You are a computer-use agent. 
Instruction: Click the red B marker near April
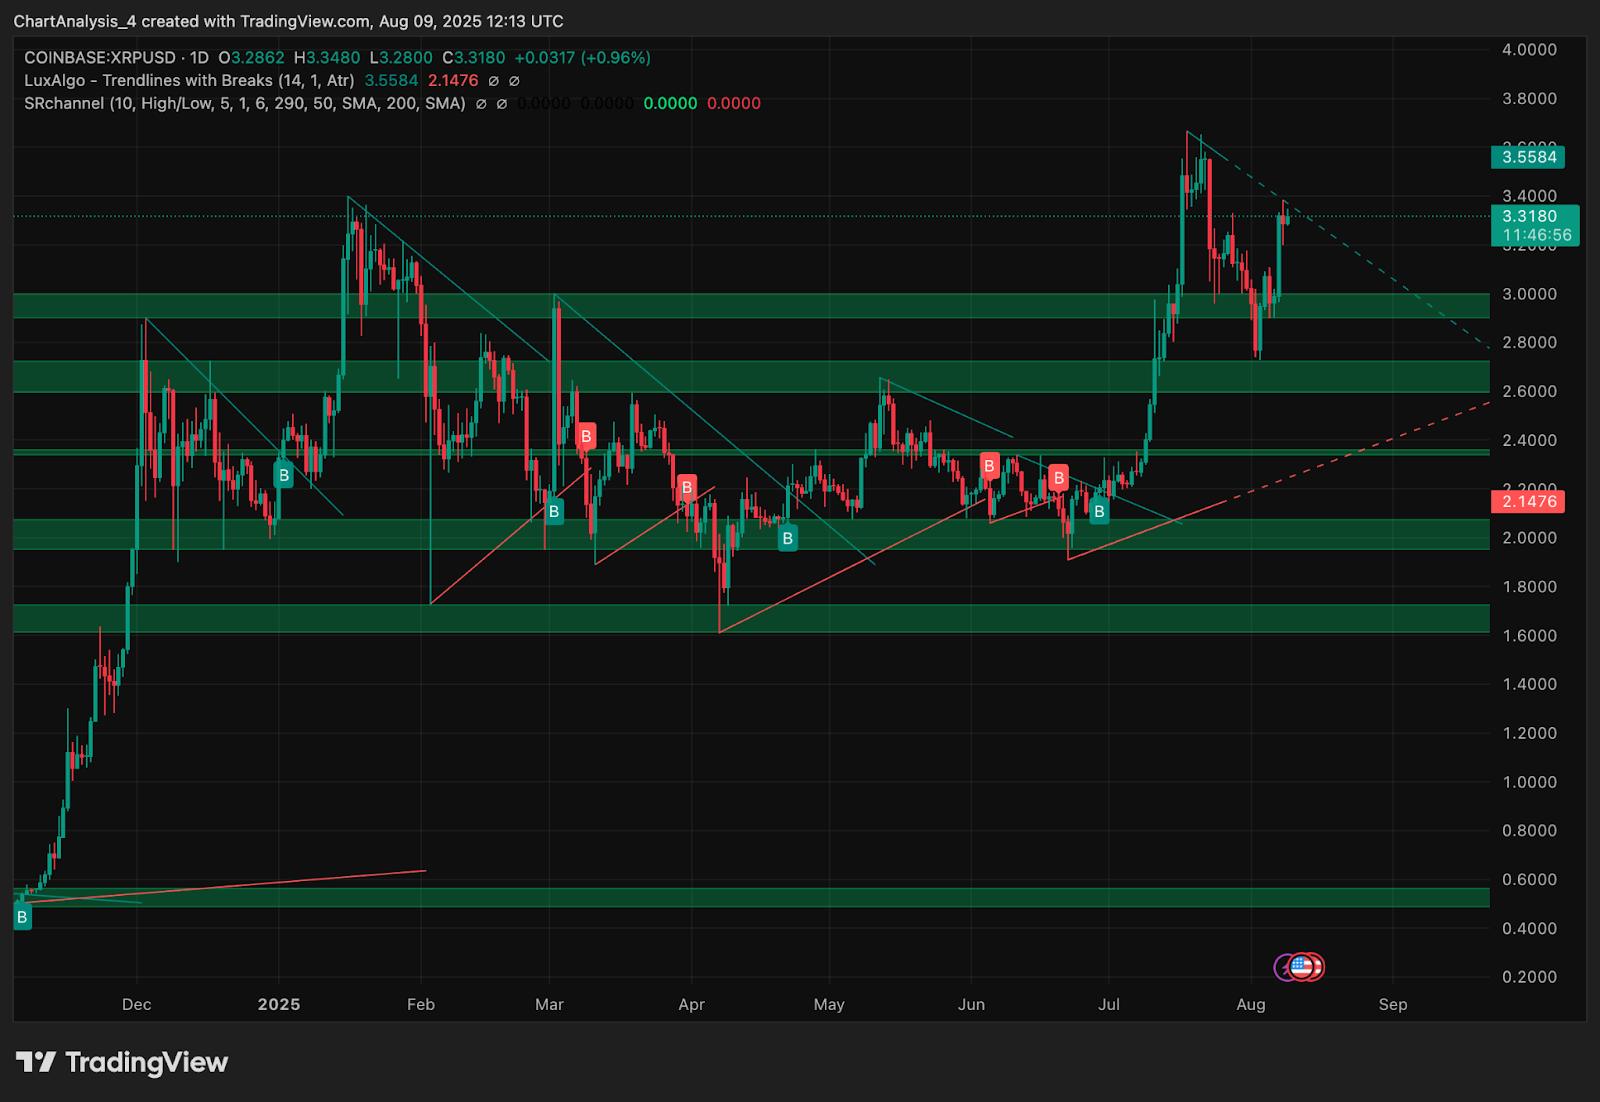pyautogui.click(x=686, y=488)
